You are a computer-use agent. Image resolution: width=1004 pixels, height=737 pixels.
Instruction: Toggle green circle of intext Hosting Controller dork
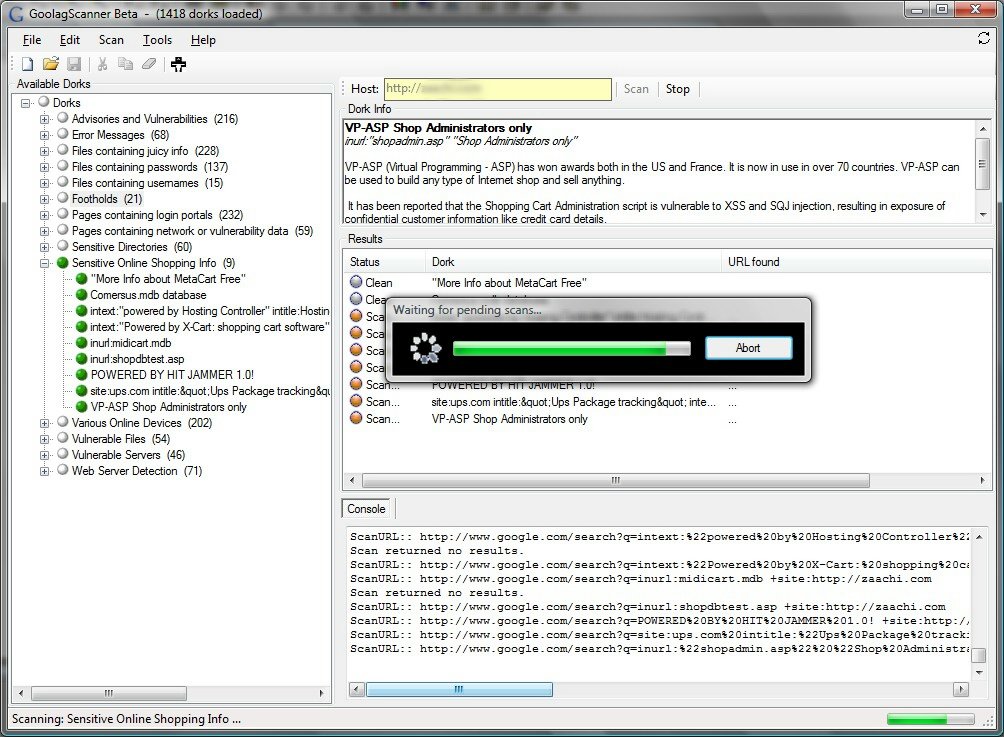click(x=81, y=311)
